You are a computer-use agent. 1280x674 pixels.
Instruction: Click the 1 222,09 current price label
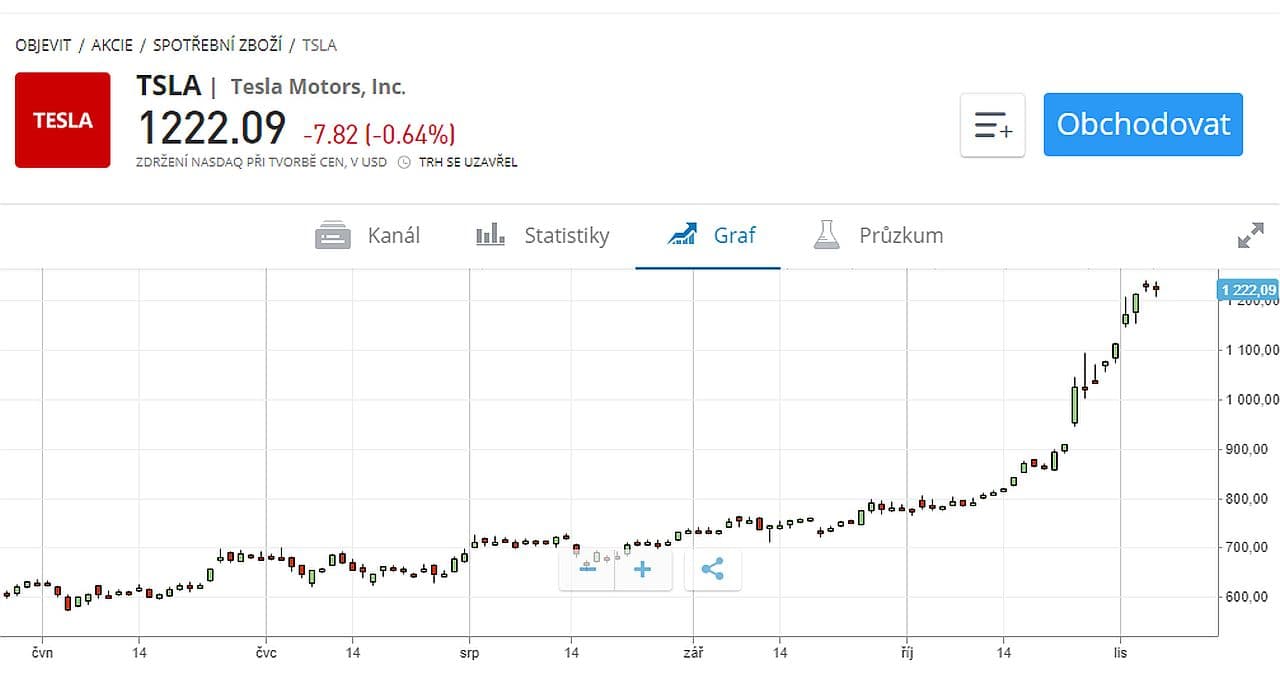pos(1248,290)
